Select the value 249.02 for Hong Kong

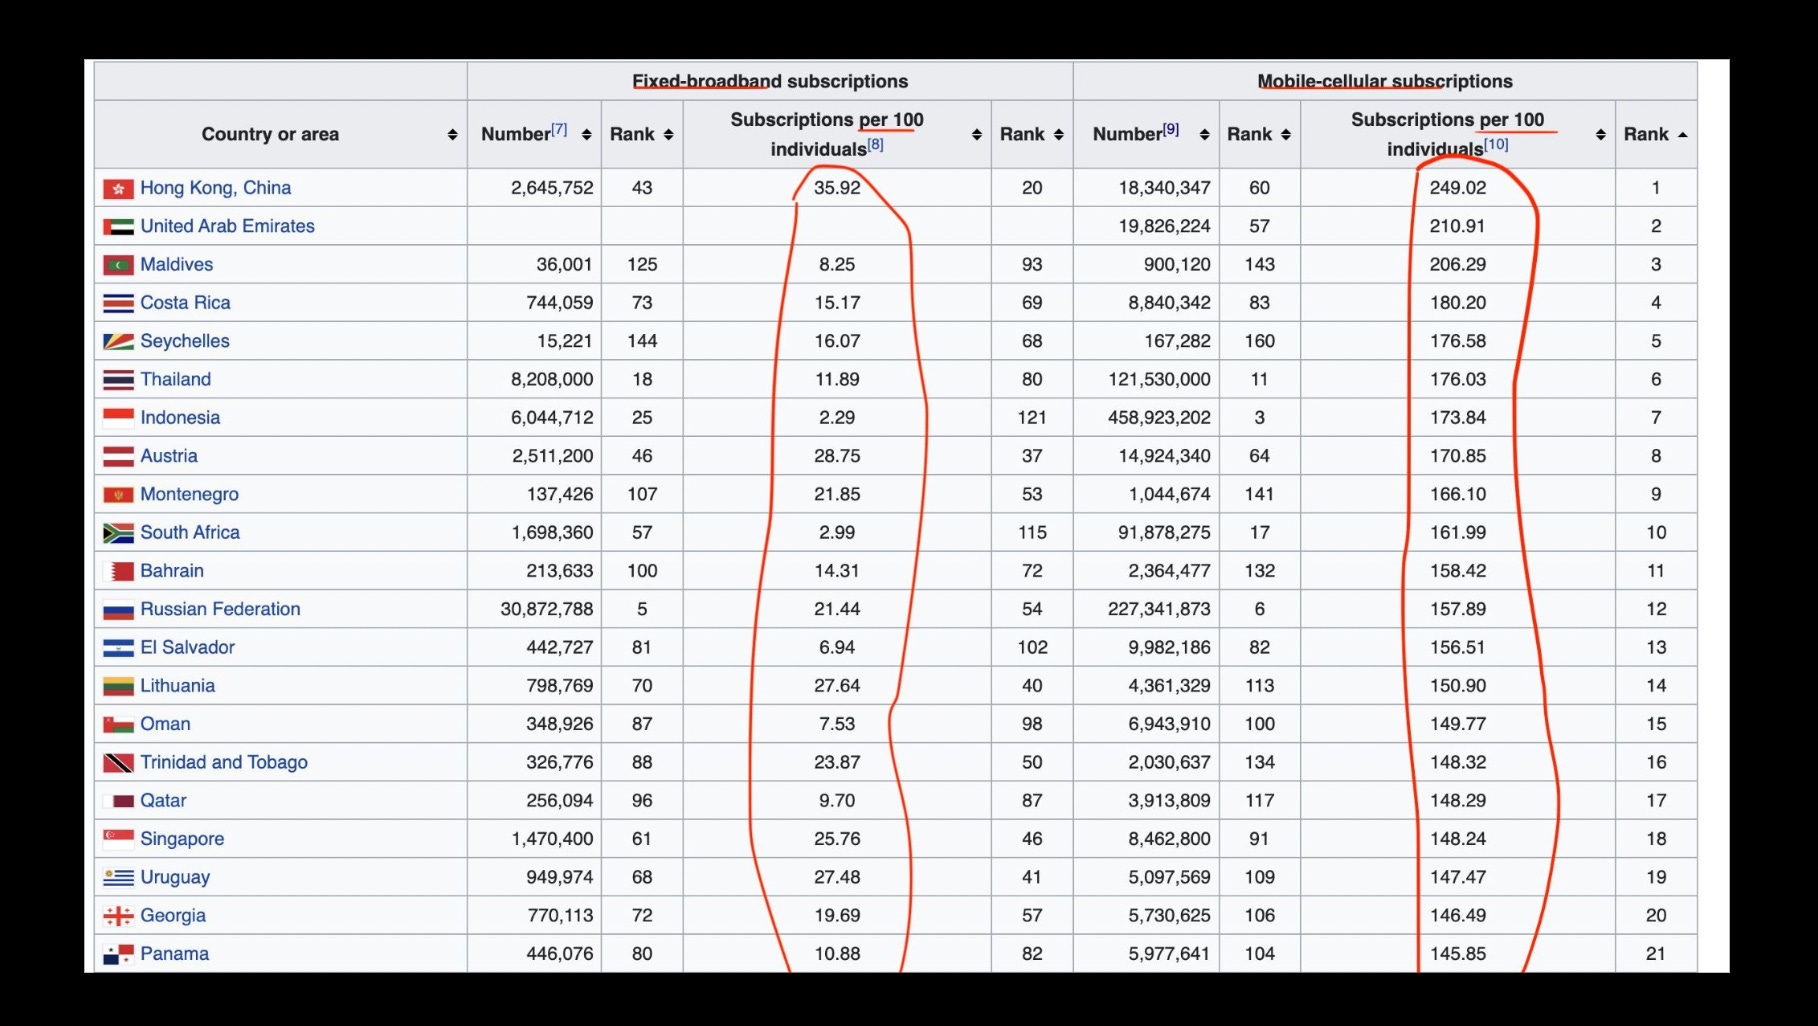coord(1458,188)
